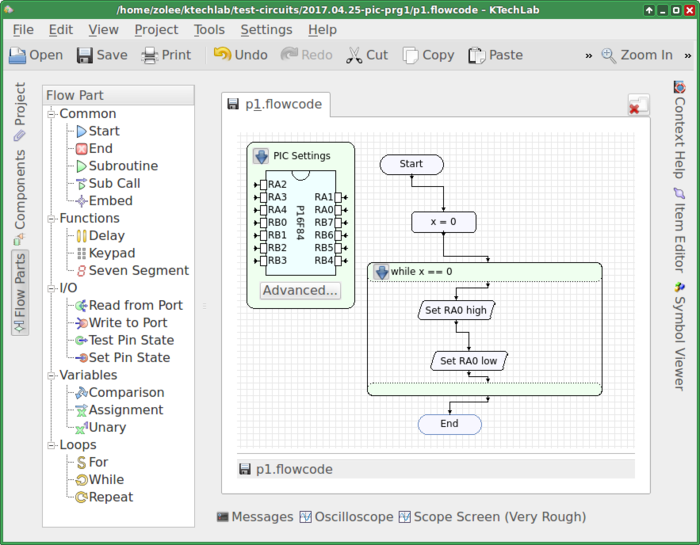700x545 pixels.
Task: Select the While loop part
Action: point(106,480)
